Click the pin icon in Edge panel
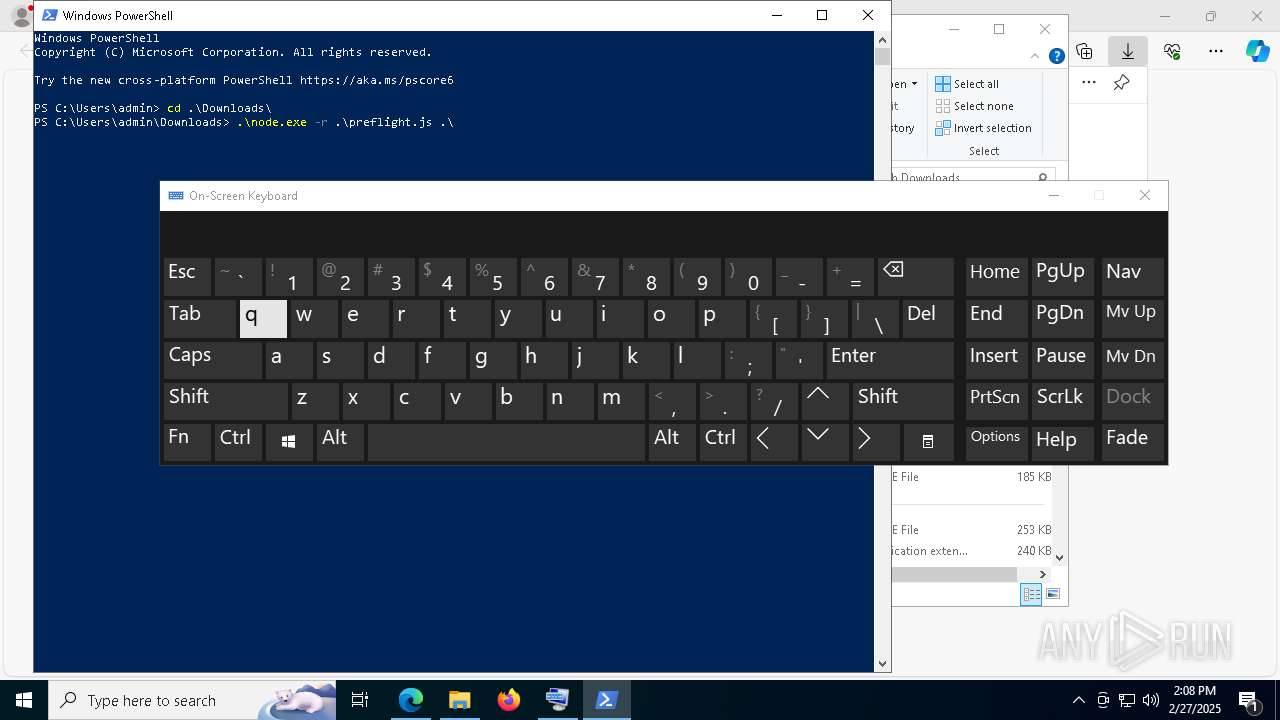This screenshot has width=1280, height=720. 1122,83
